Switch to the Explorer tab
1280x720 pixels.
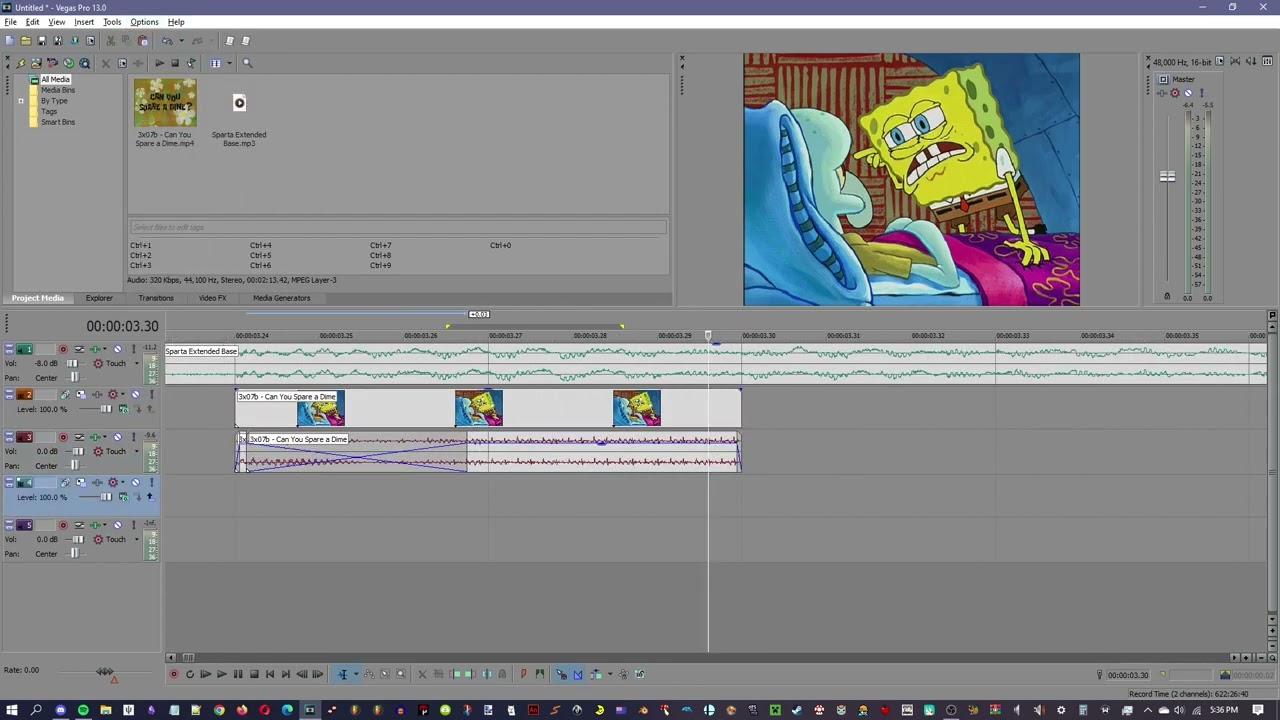[99, 298]
